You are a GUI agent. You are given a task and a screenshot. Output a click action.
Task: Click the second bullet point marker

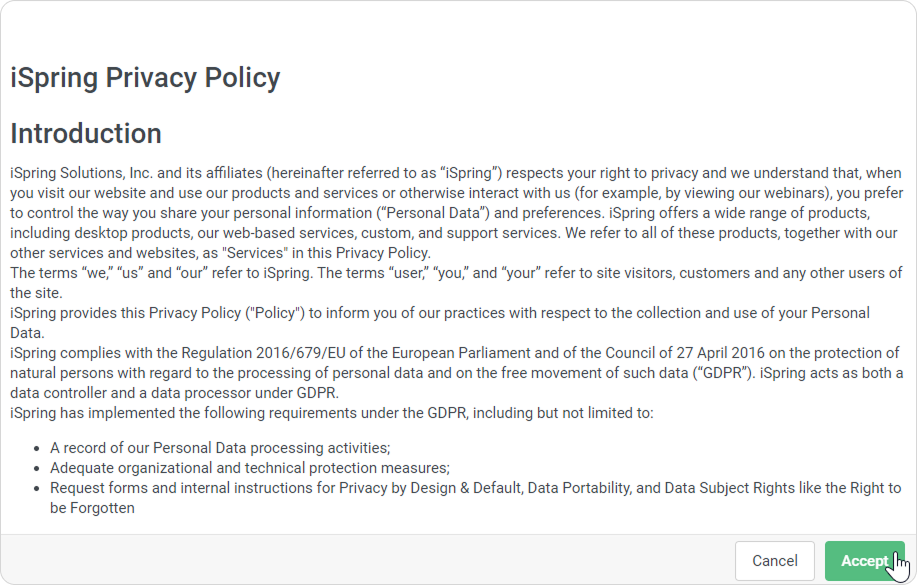tap(37, 468)
